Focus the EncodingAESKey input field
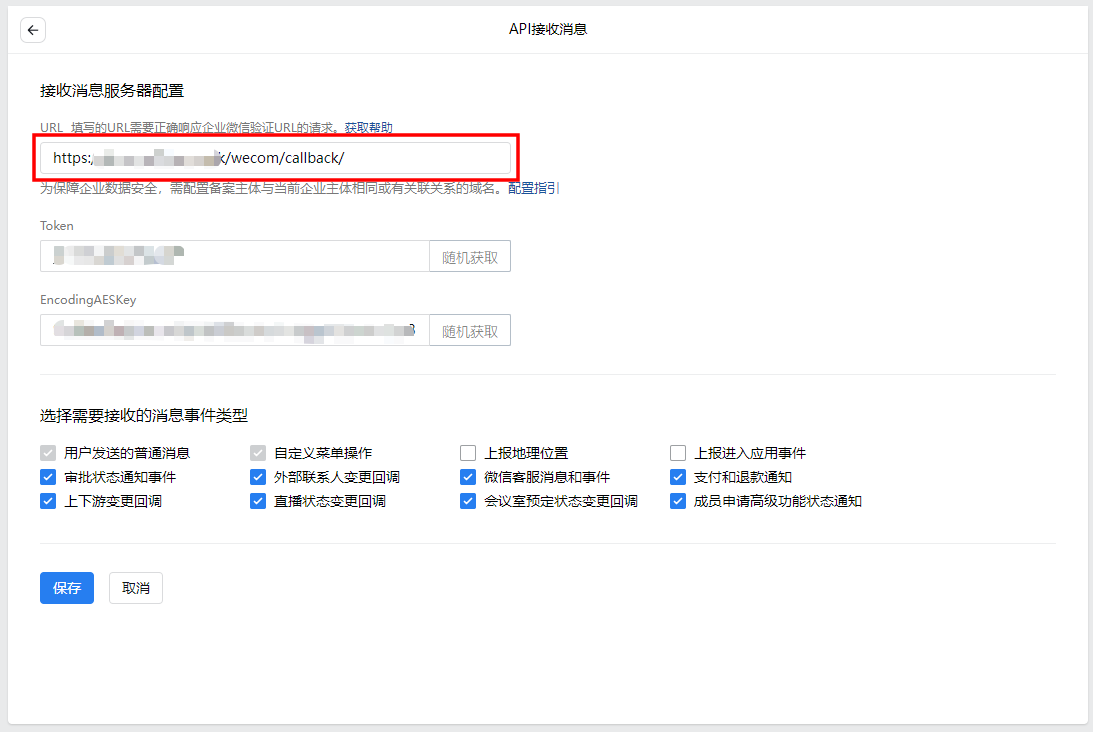The height and width of the screenshot is (732, 1093). tap(235, 330)
